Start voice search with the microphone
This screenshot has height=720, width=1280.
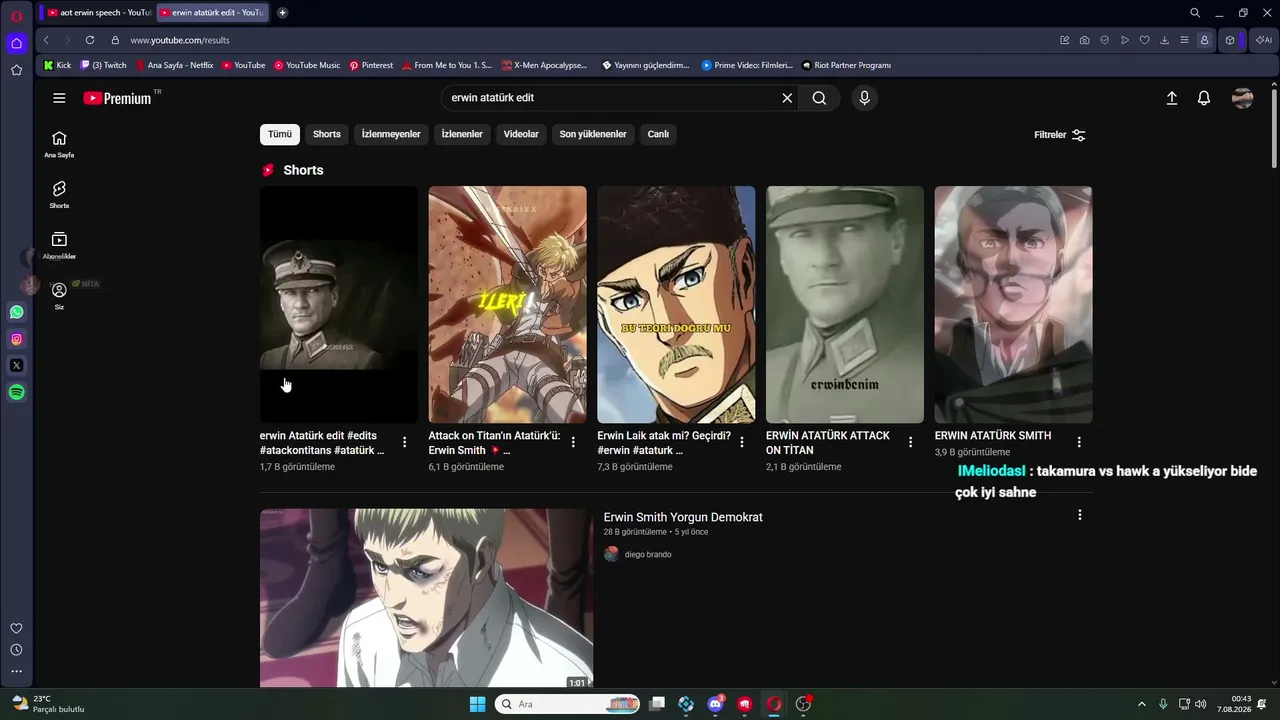click(x=865, y=98)
